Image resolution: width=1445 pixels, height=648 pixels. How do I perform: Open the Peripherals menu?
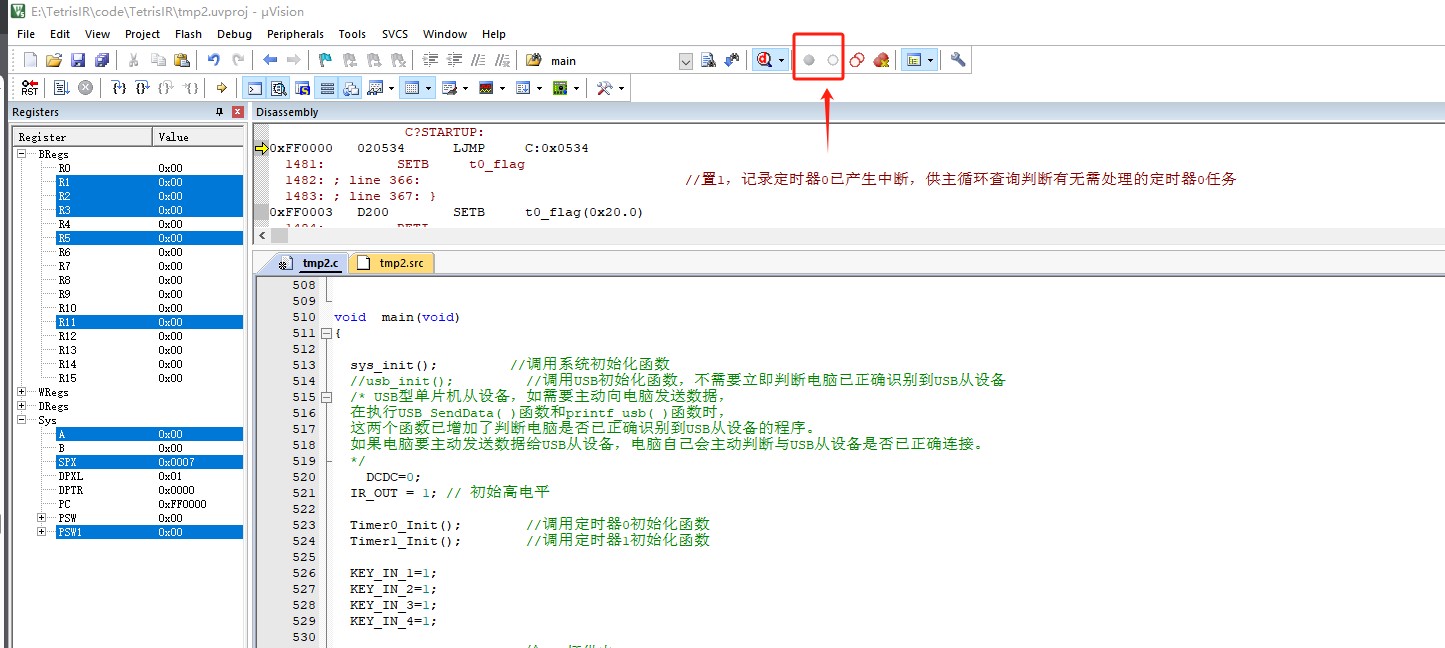point(294,34)
